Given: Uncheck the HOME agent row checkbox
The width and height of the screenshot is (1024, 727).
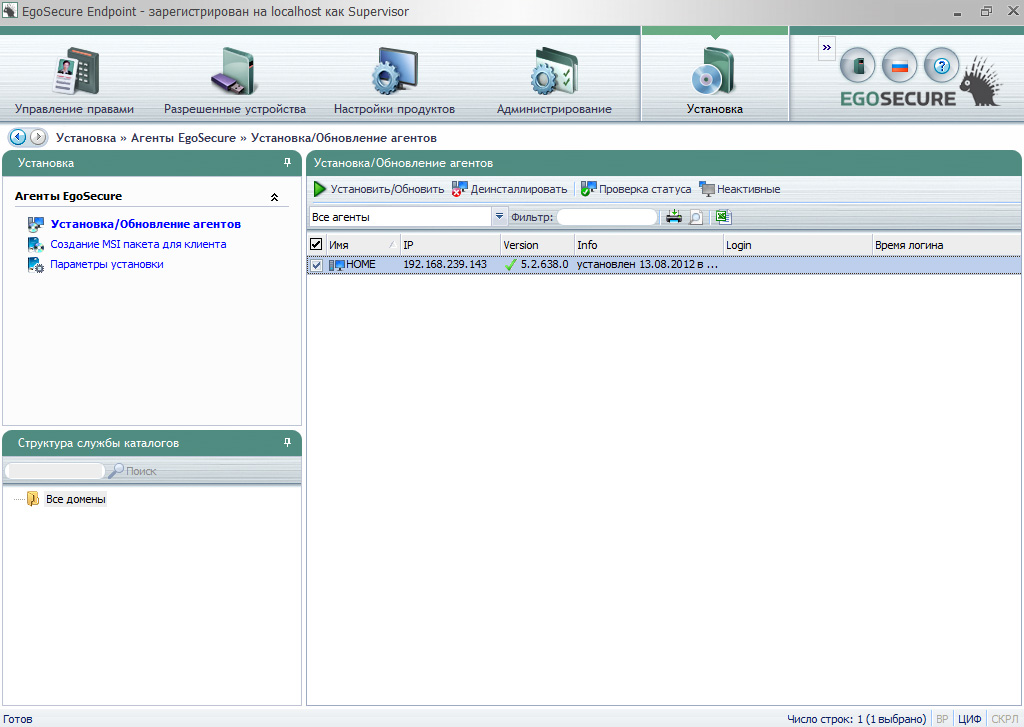Looking at the screenshot, I should [x=316, y=265].
